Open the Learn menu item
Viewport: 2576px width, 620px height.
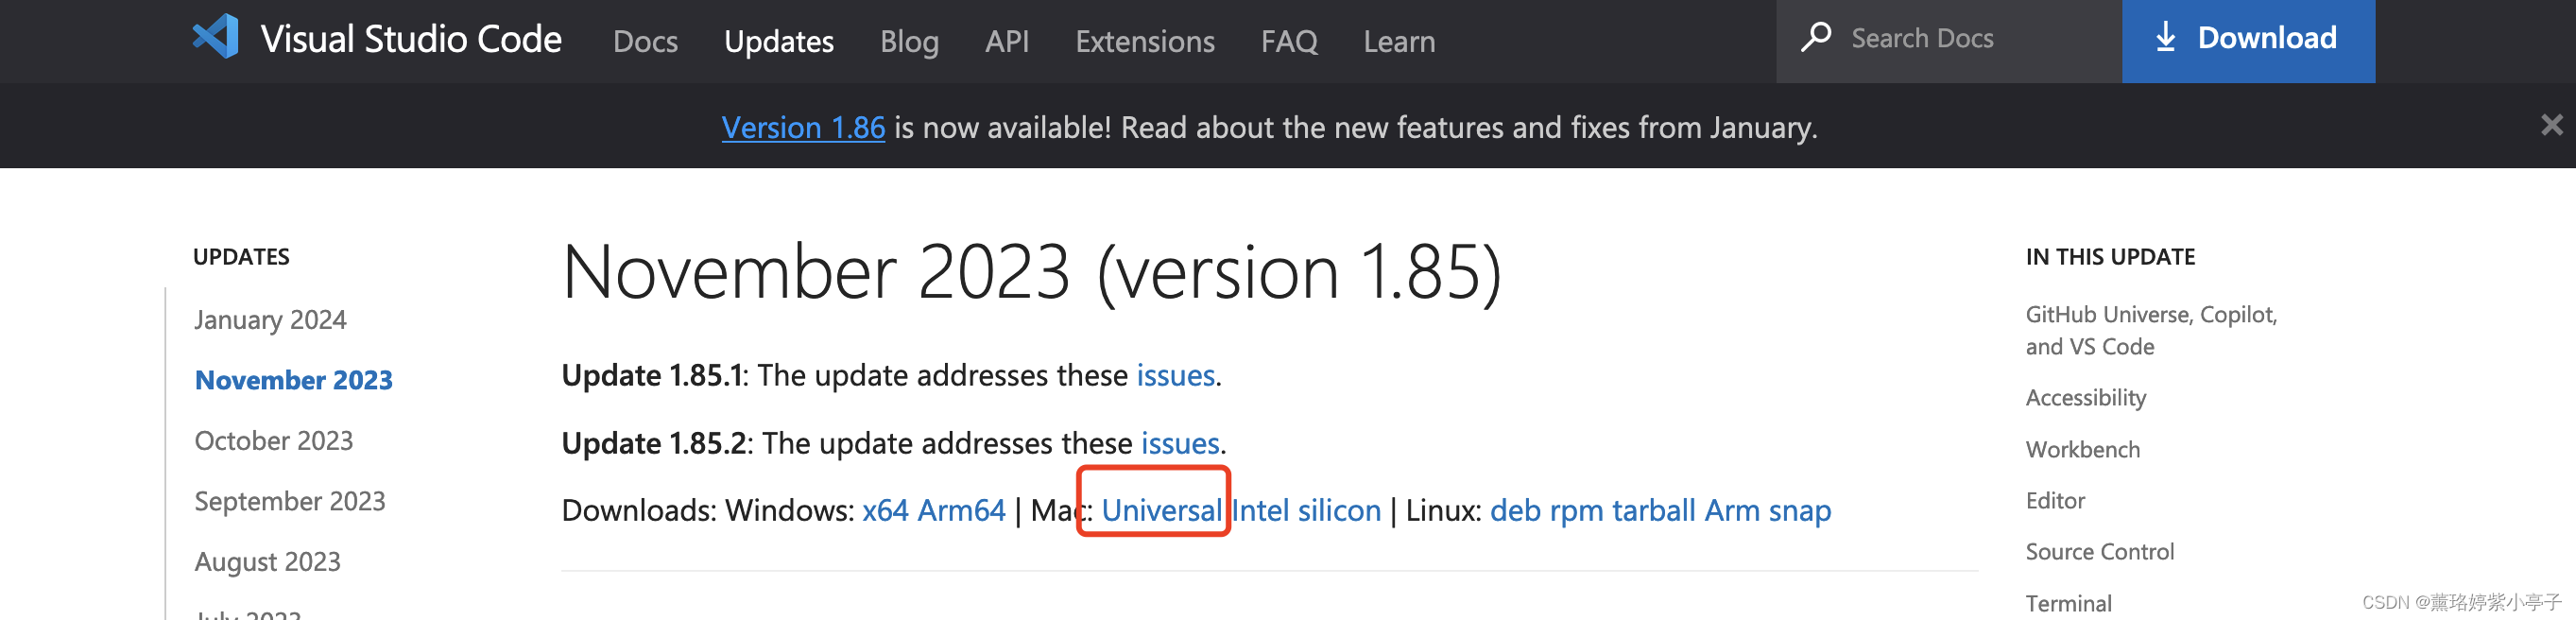click(1398, 41)
